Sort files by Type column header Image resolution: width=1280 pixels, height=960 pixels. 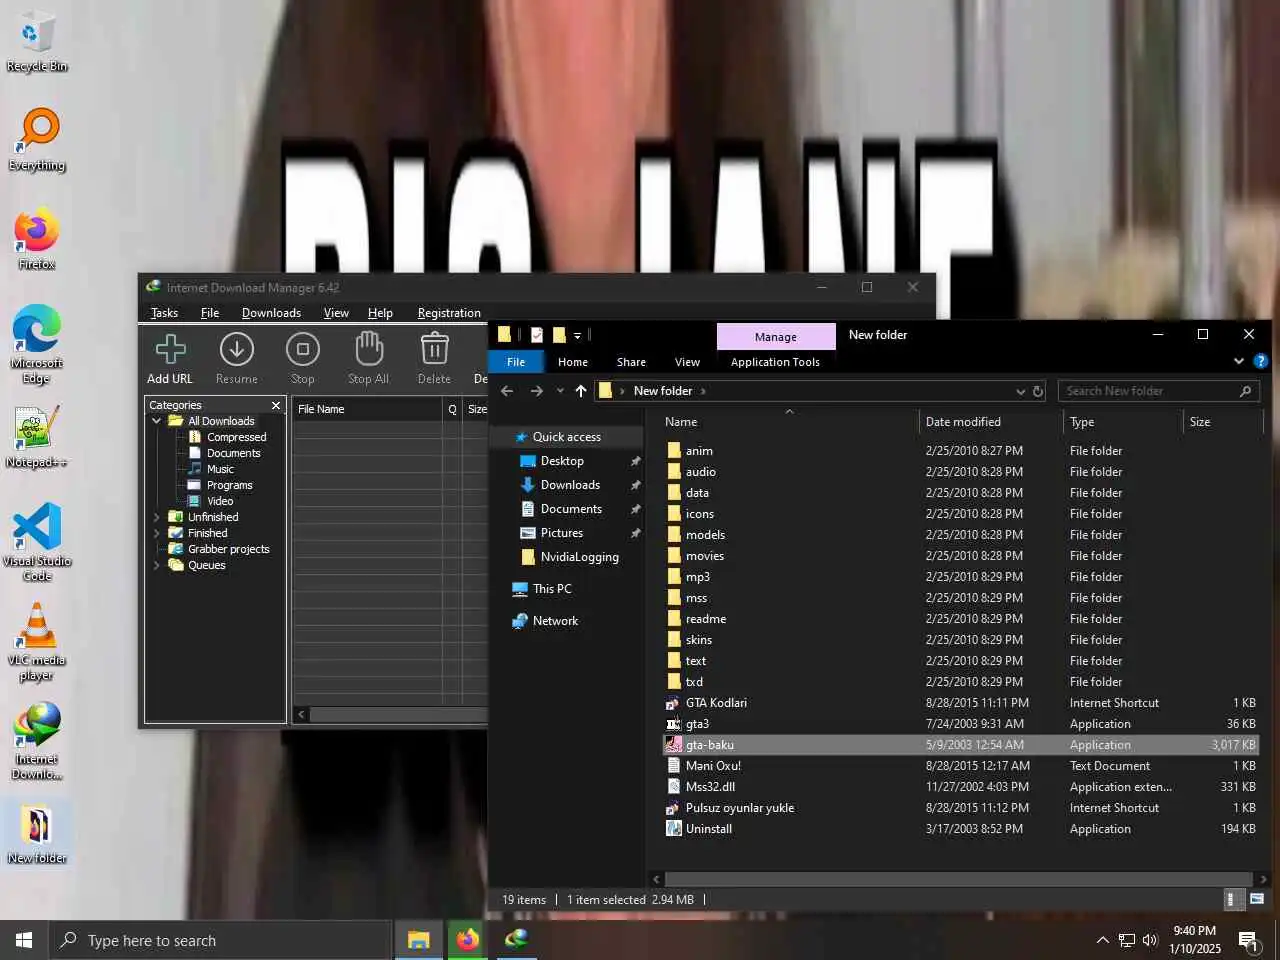(x=1123, y=422)
